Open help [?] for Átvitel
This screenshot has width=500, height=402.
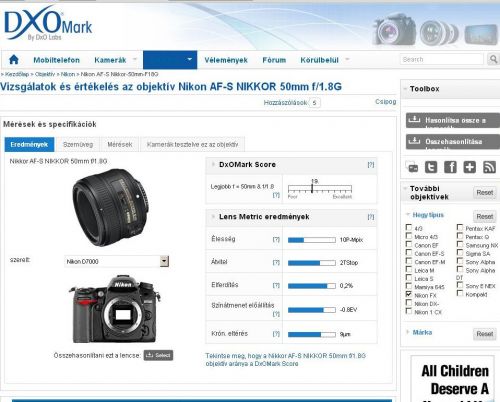[276, 262]
